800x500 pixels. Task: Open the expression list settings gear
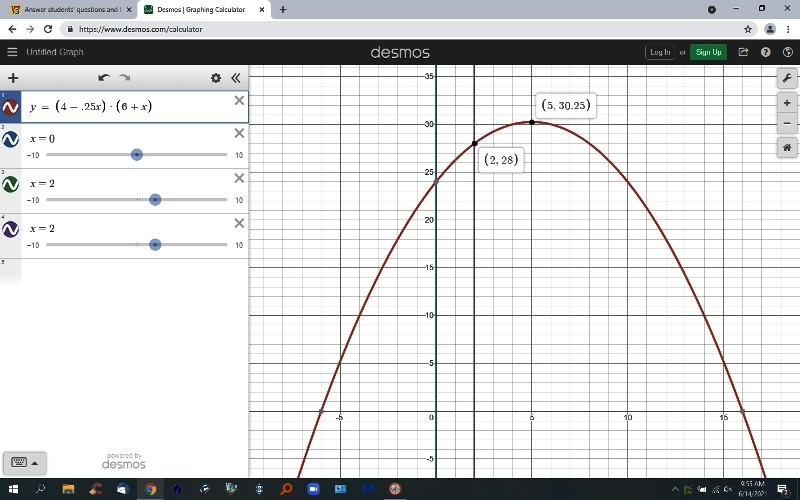tap(216, 78)
